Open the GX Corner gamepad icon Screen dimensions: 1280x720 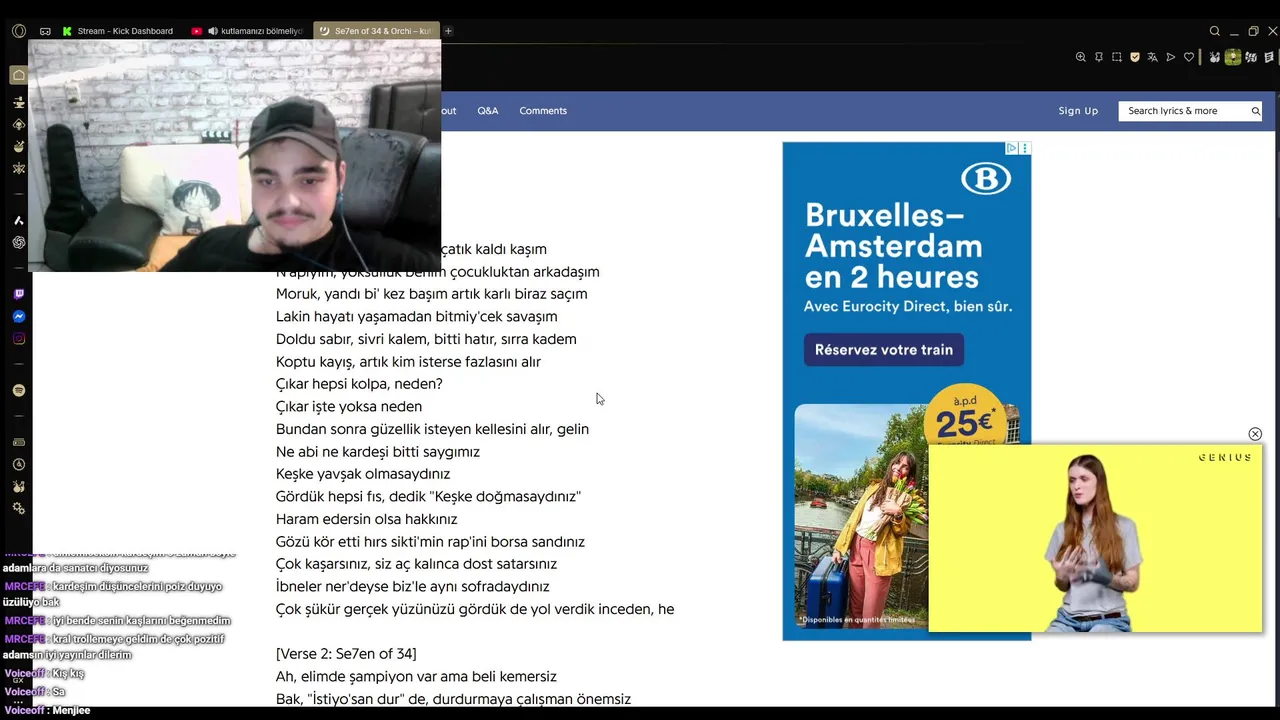45,31
